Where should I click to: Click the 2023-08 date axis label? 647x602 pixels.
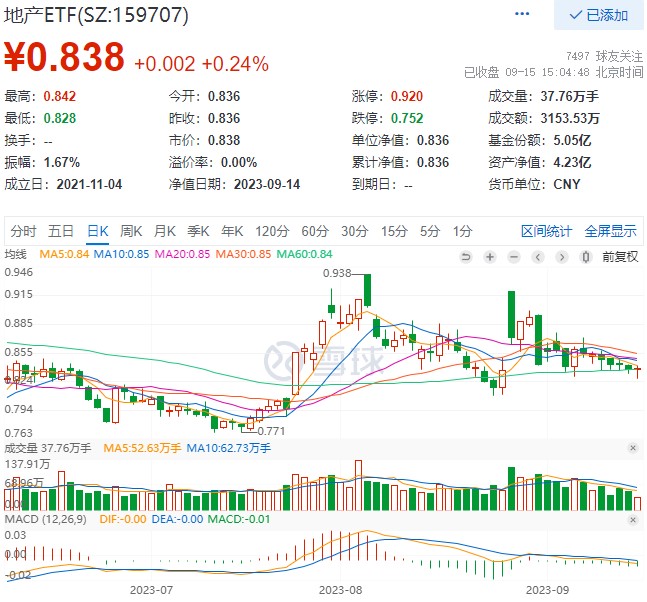click(340, 590)
